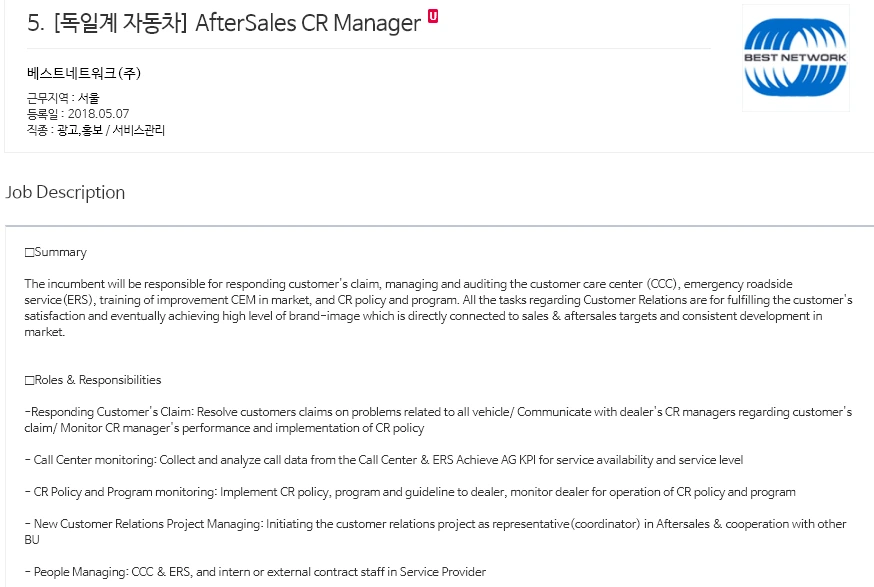Click the red U badge beside job title

[x=433, y=16]
